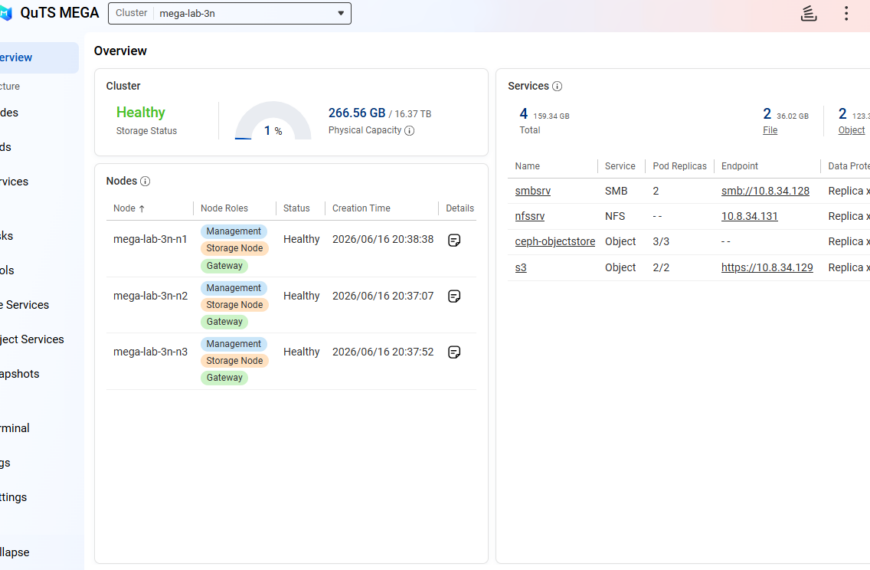Click the Management tag of mega-lab-3n-n1
The image size is (870, 570).
(x=234, y=231)
